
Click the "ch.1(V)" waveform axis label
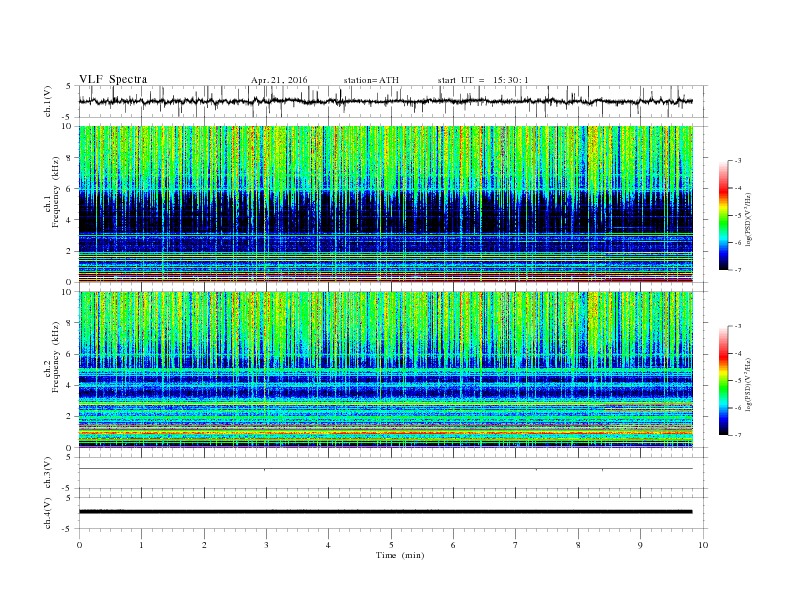(47, 101)
